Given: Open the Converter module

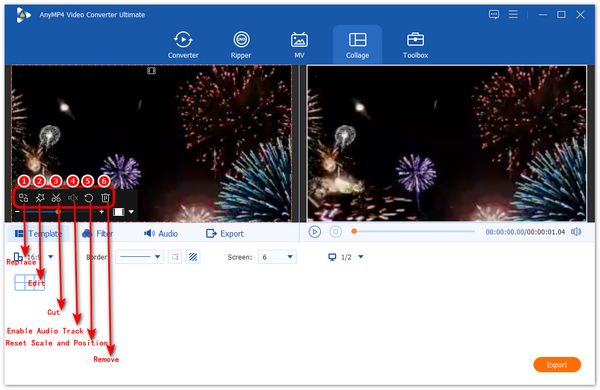Looking at the screenshot, I should [183, 45].
